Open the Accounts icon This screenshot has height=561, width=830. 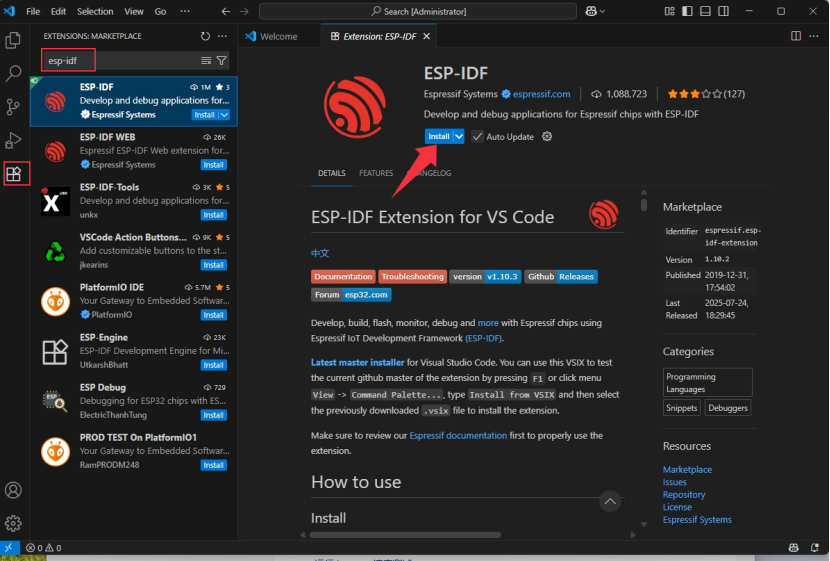(x=13, y=490)
